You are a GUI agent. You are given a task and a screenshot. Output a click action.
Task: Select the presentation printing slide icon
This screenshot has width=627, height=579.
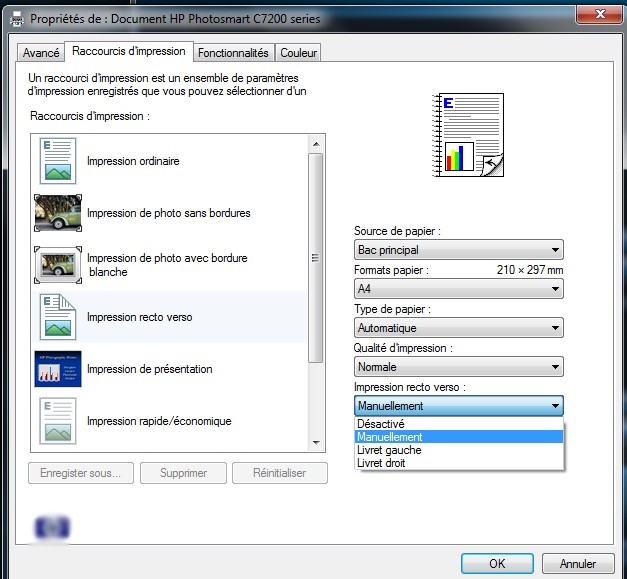(x=58, y=369)
